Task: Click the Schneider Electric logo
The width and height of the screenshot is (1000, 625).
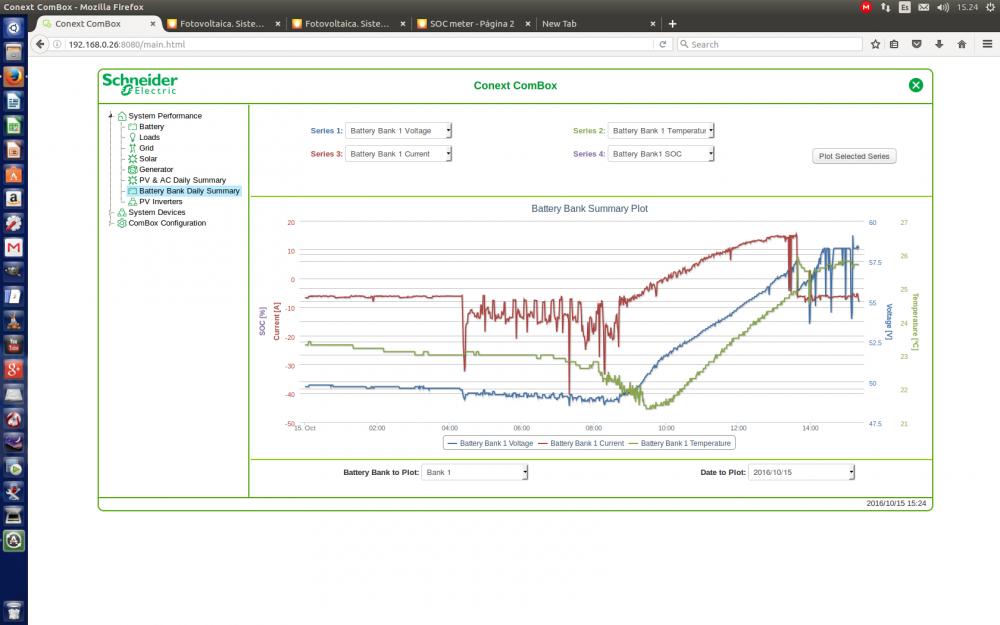Action: coord(140,84)
